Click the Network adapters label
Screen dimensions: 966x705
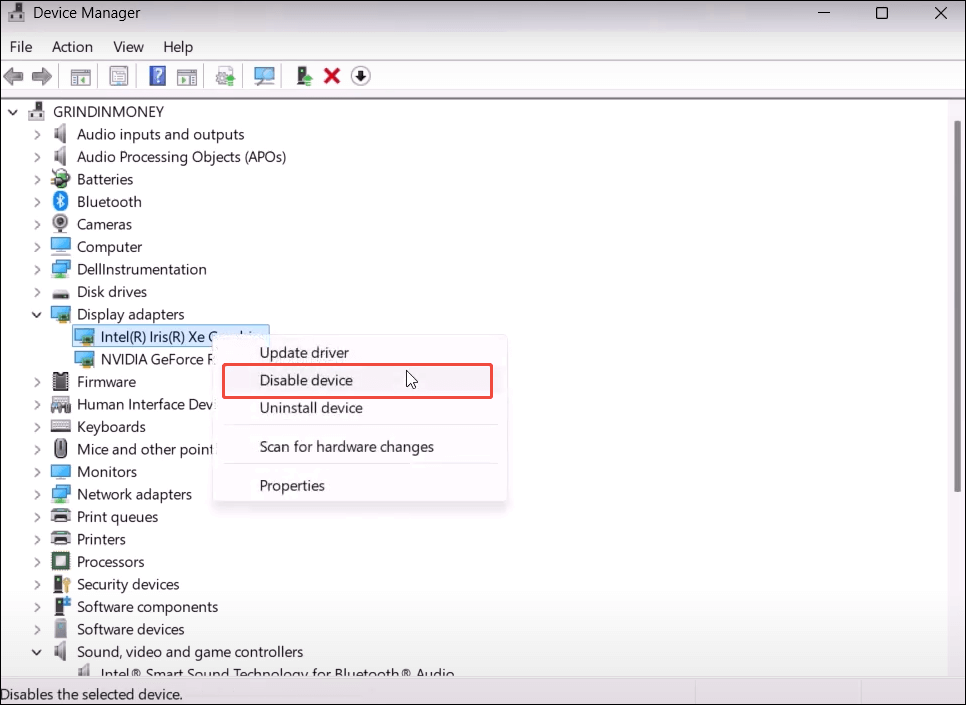pos(134,494)
